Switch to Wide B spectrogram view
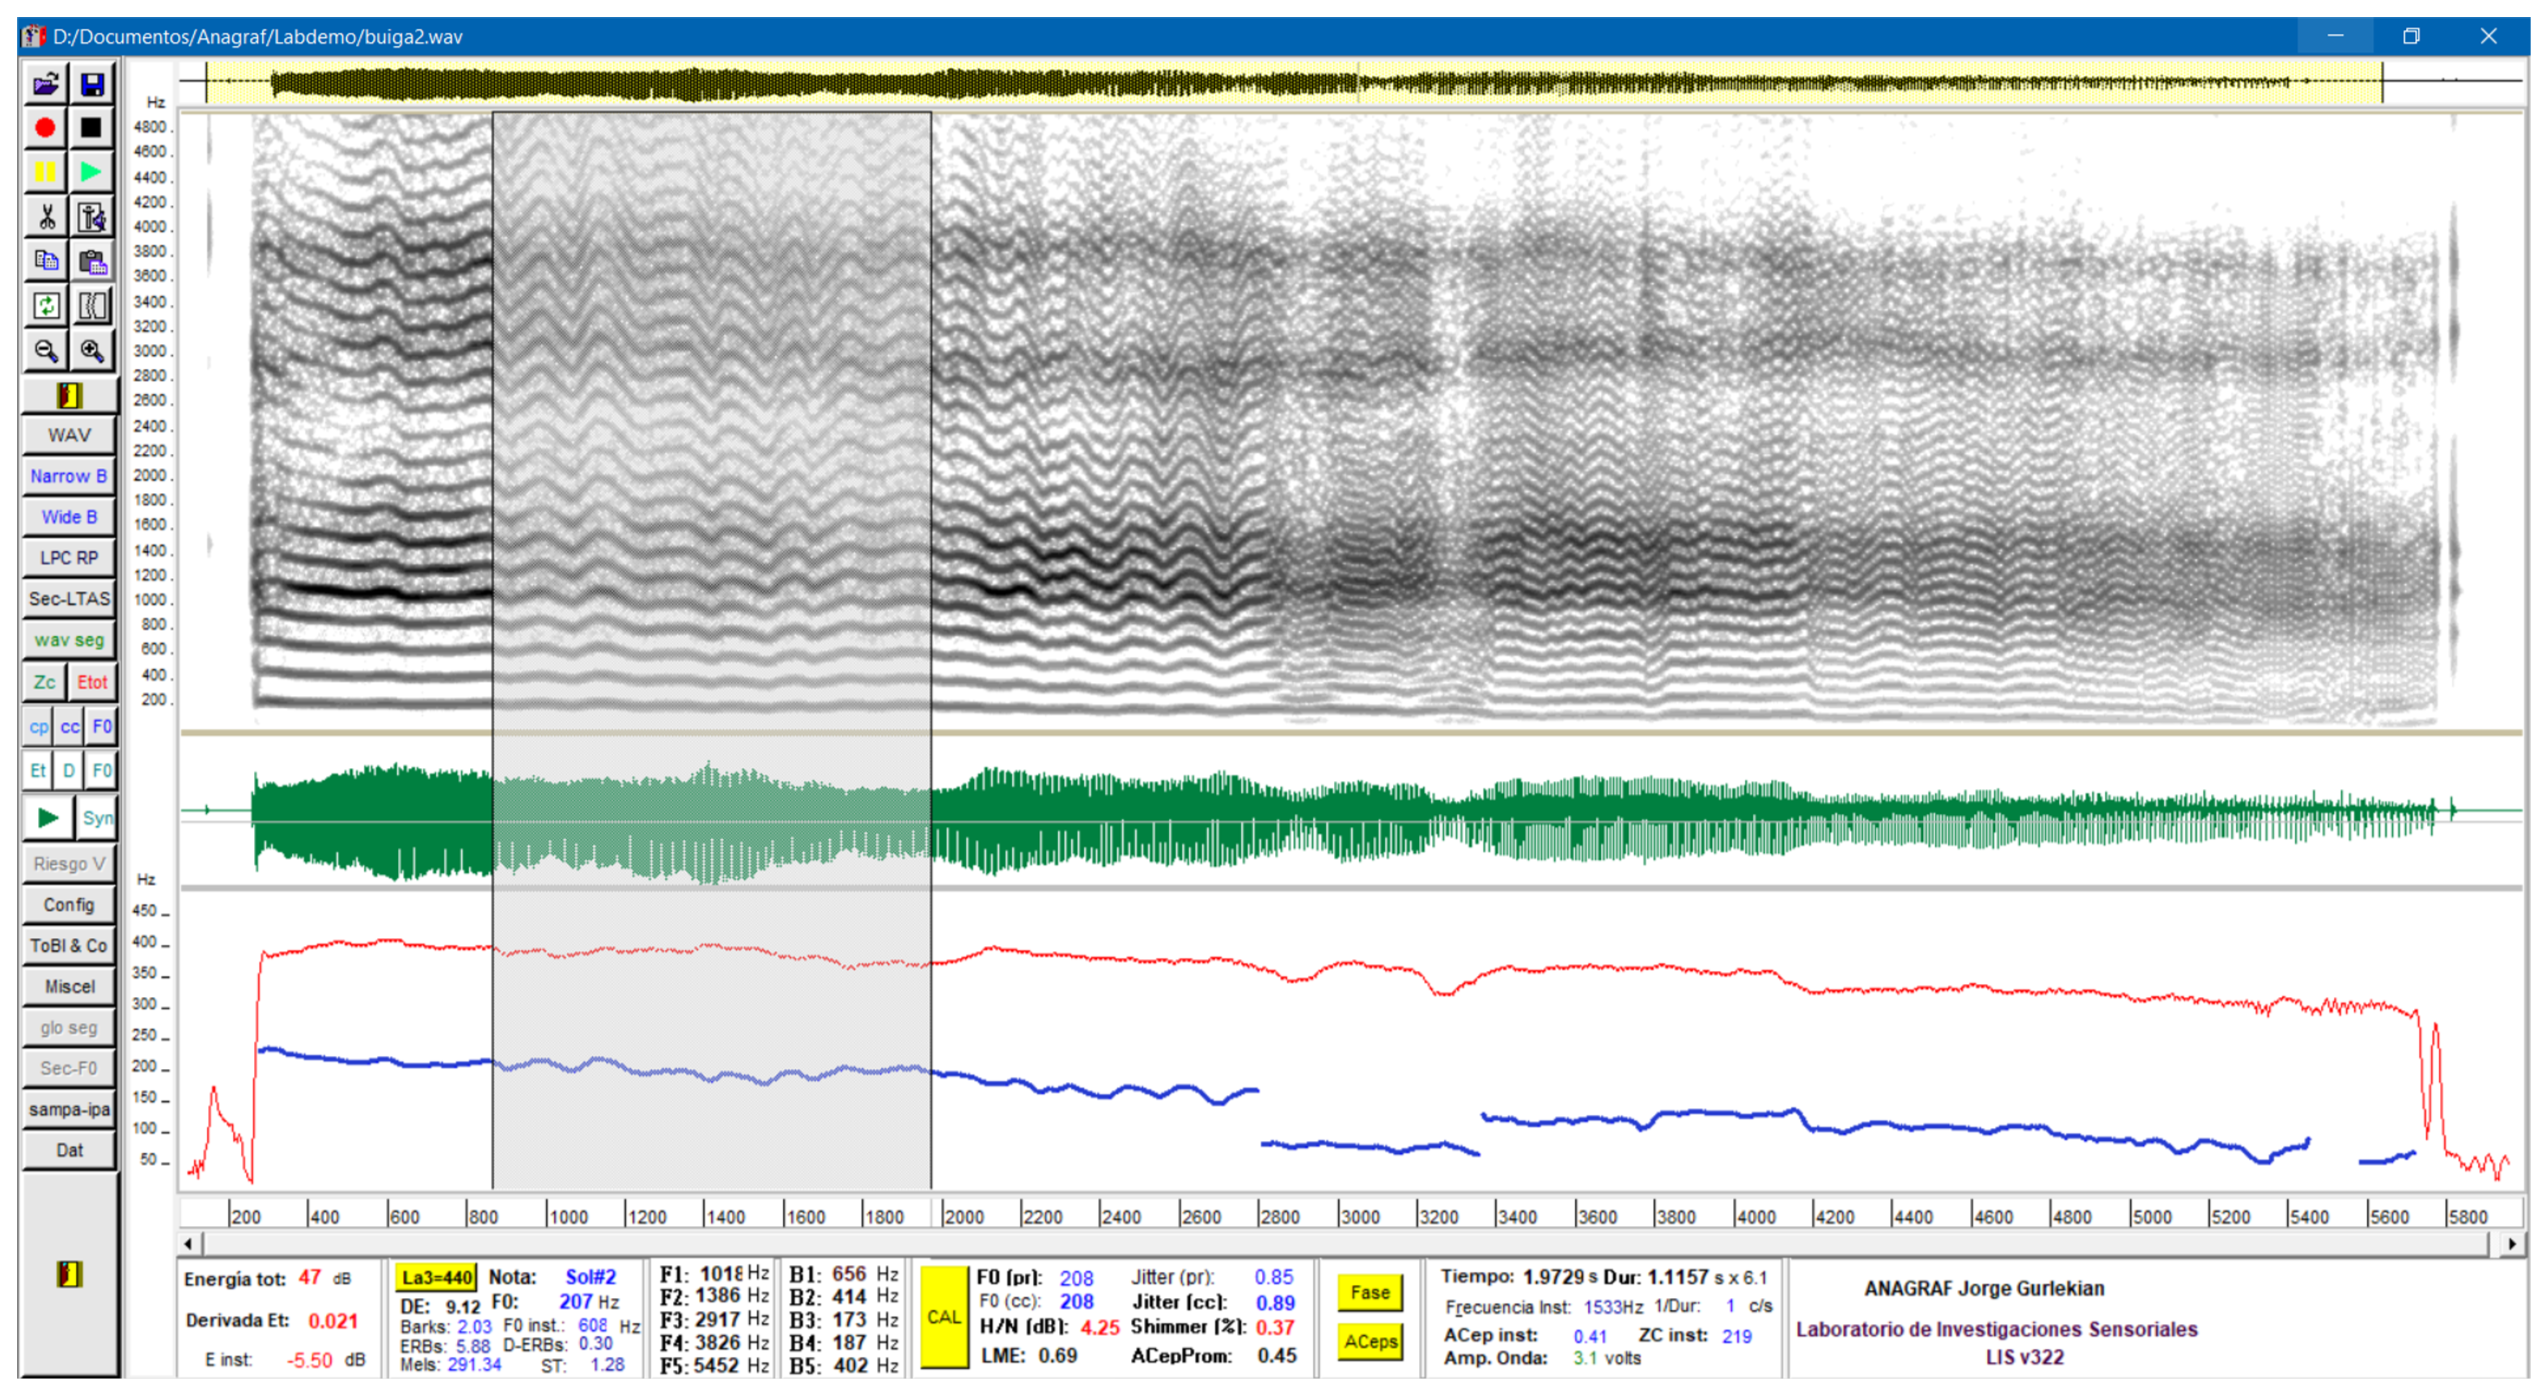 coord(68,518)
